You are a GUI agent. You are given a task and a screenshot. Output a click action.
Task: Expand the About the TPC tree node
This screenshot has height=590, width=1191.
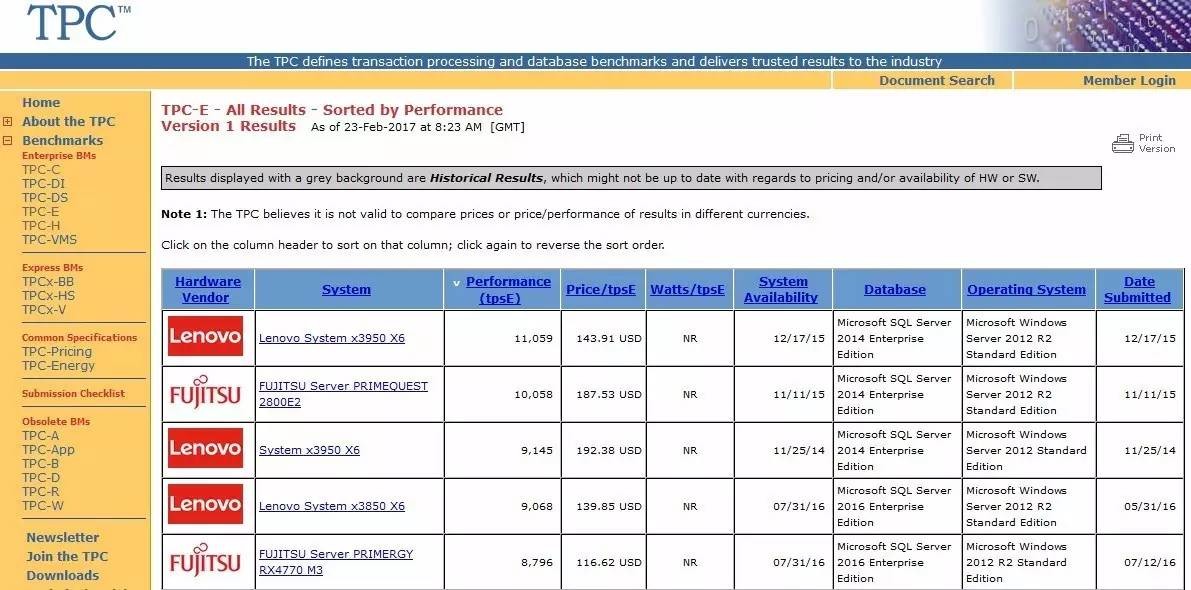click(8, 121)
